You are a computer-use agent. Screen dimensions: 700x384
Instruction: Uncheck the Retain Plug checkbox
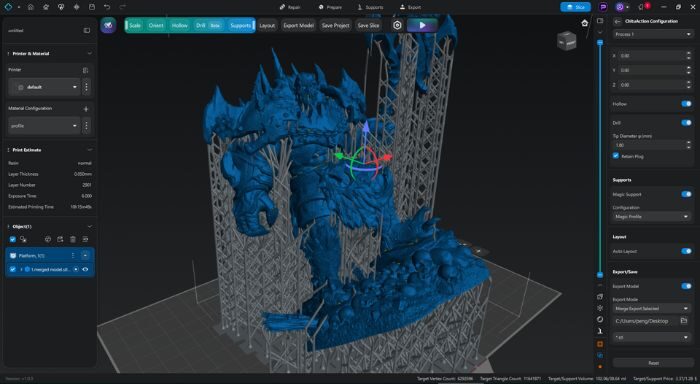[x=616, y=156]
